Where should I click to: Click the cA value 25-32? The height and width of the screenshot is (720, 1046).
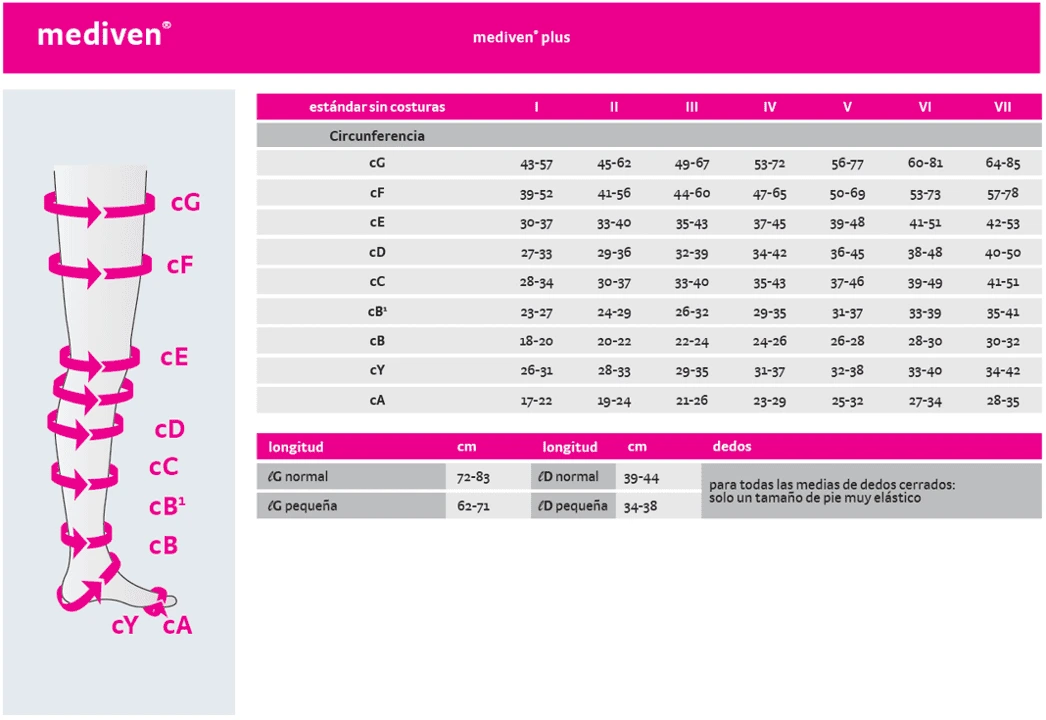tap(847, 401)
